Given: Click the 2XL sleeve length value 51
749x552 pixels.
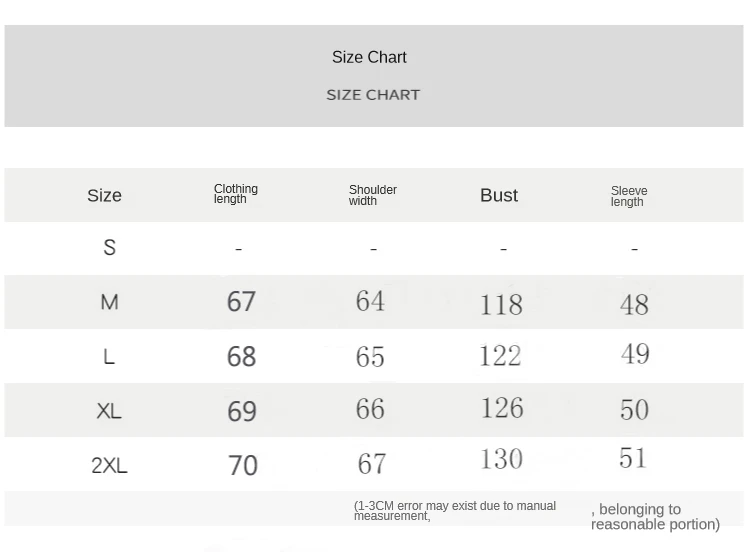Looking at the screenshot, I should (x=633, y=458).
